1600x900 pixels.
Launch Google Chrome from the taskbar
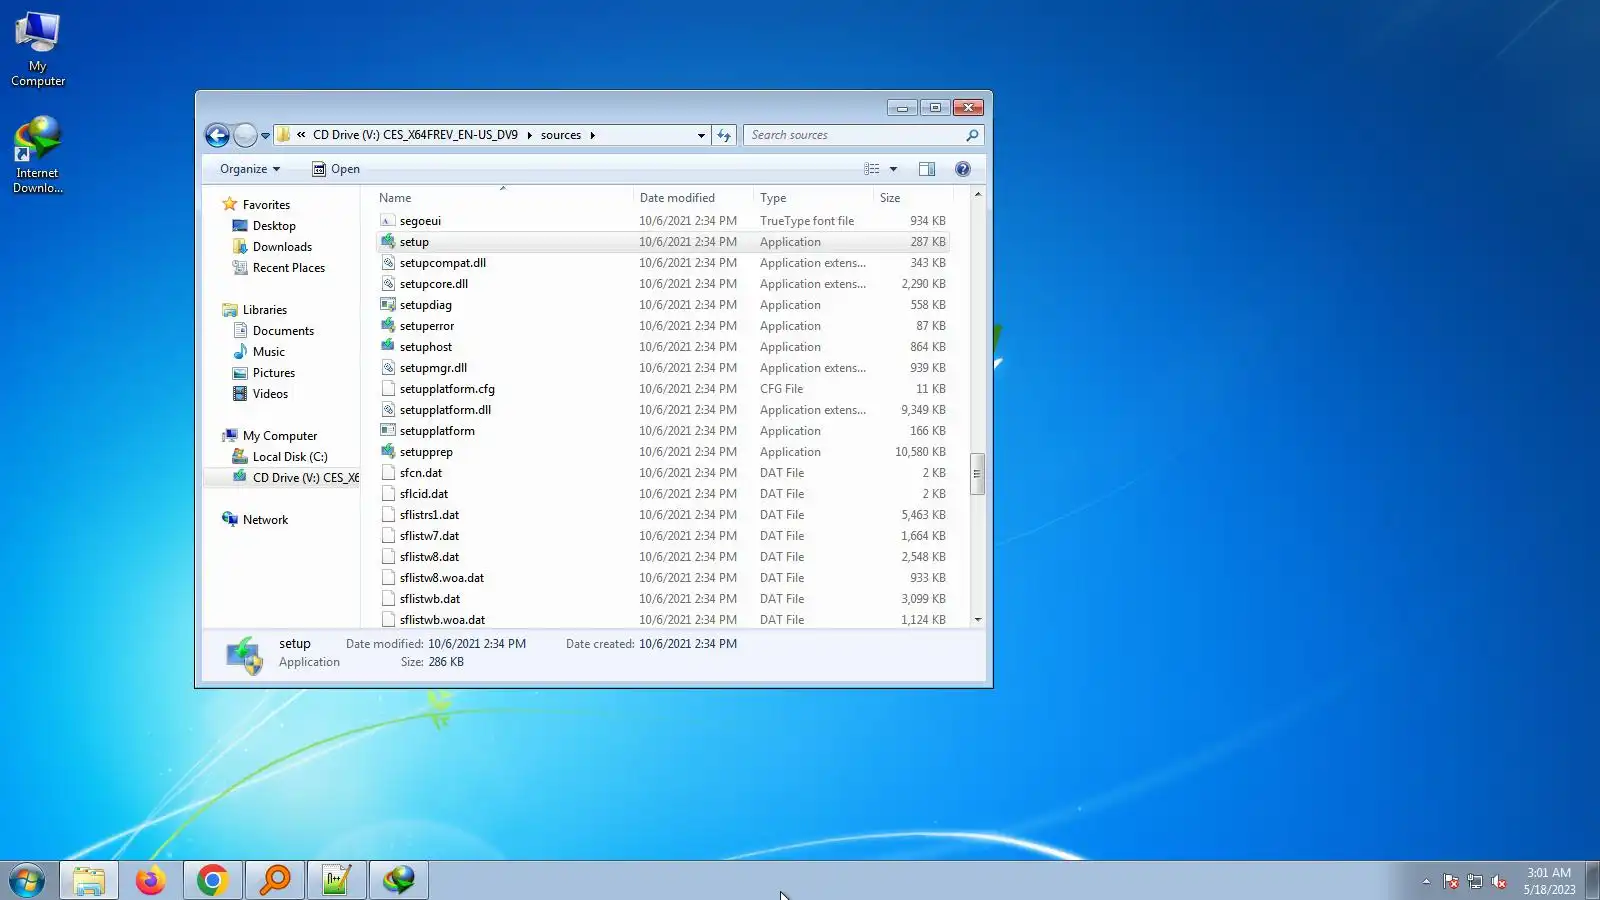(x=212, y=881)
